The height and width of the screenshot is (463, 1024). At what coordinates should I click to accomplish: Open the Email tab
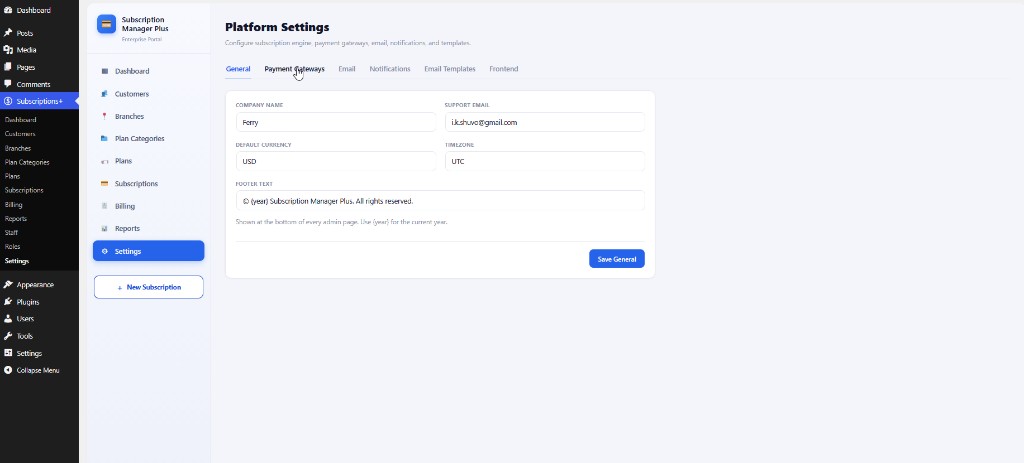pos(347,69)
